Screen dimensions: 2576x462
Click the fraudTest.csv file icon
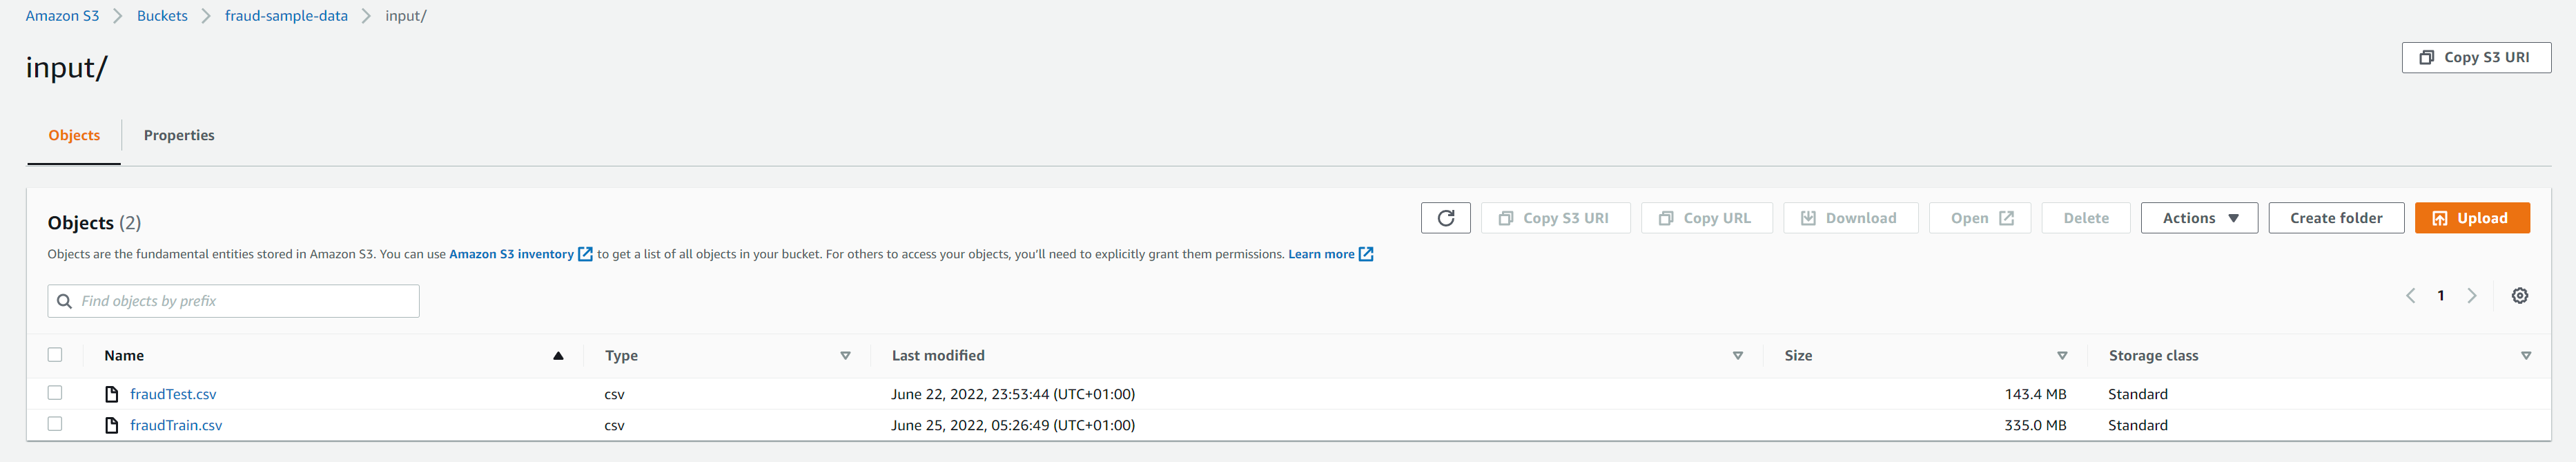(x=112, y=394)
